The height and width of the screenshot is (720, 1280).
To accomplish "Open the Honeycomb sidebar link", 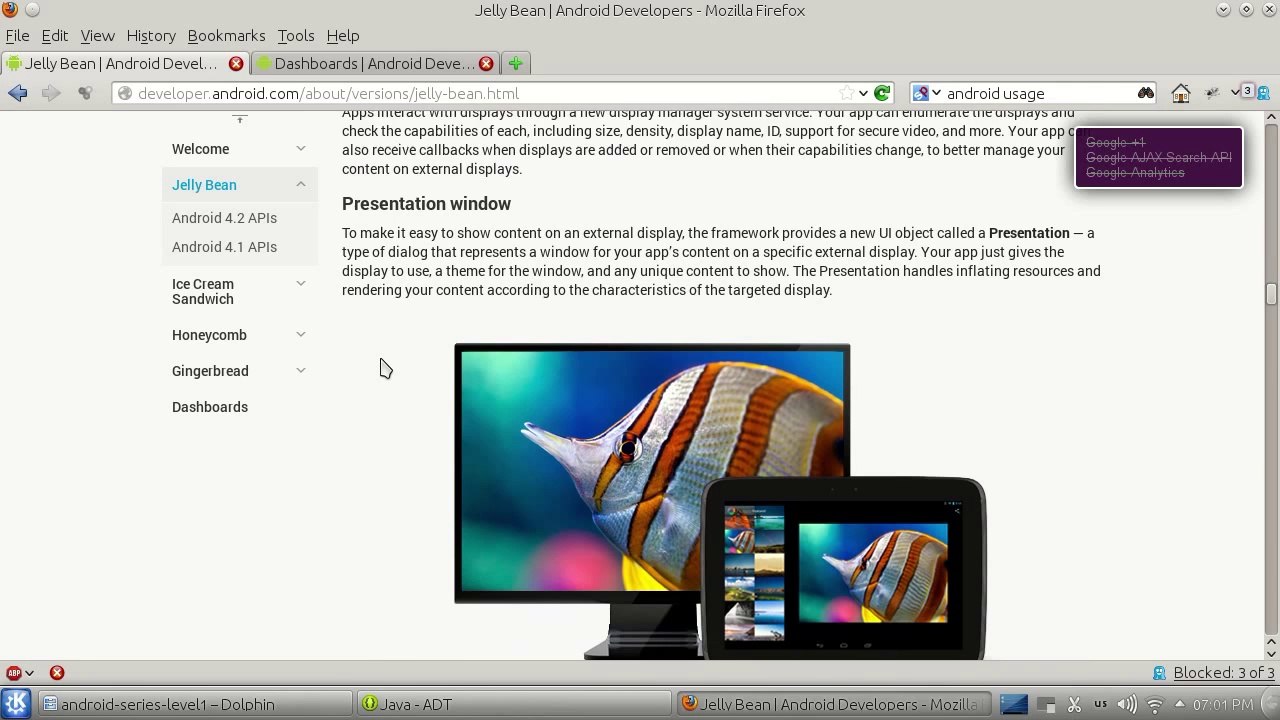I will click(209, 335).
